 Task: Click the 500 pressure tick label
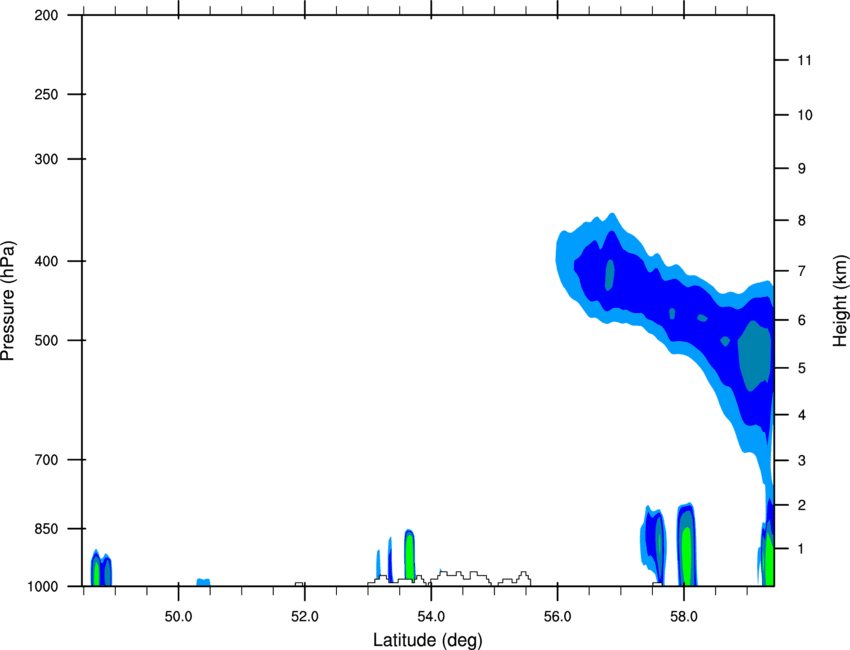point(46,340)
